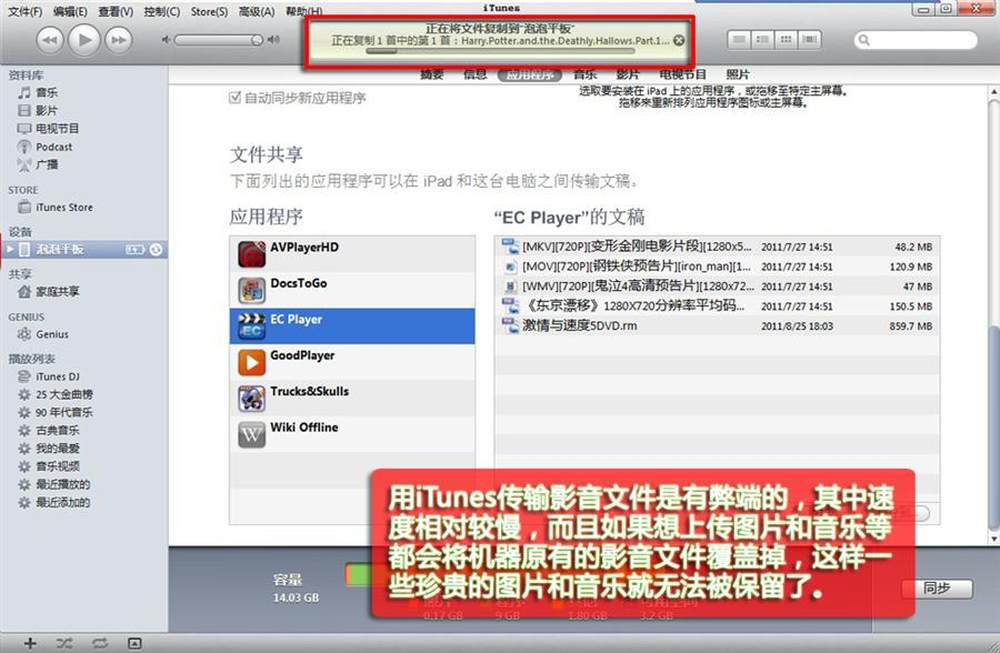Switch to the 信息 tab

pos(475,75)
